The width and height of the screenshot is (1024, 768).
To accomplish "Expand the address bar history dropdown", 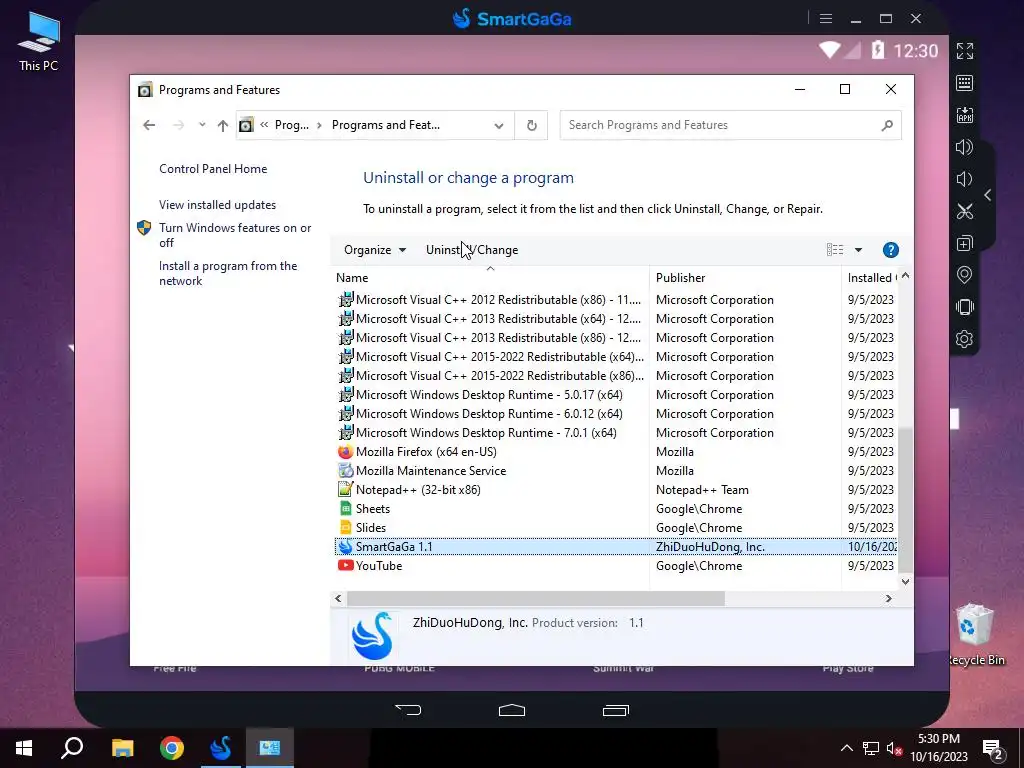I will coord(499,125).
